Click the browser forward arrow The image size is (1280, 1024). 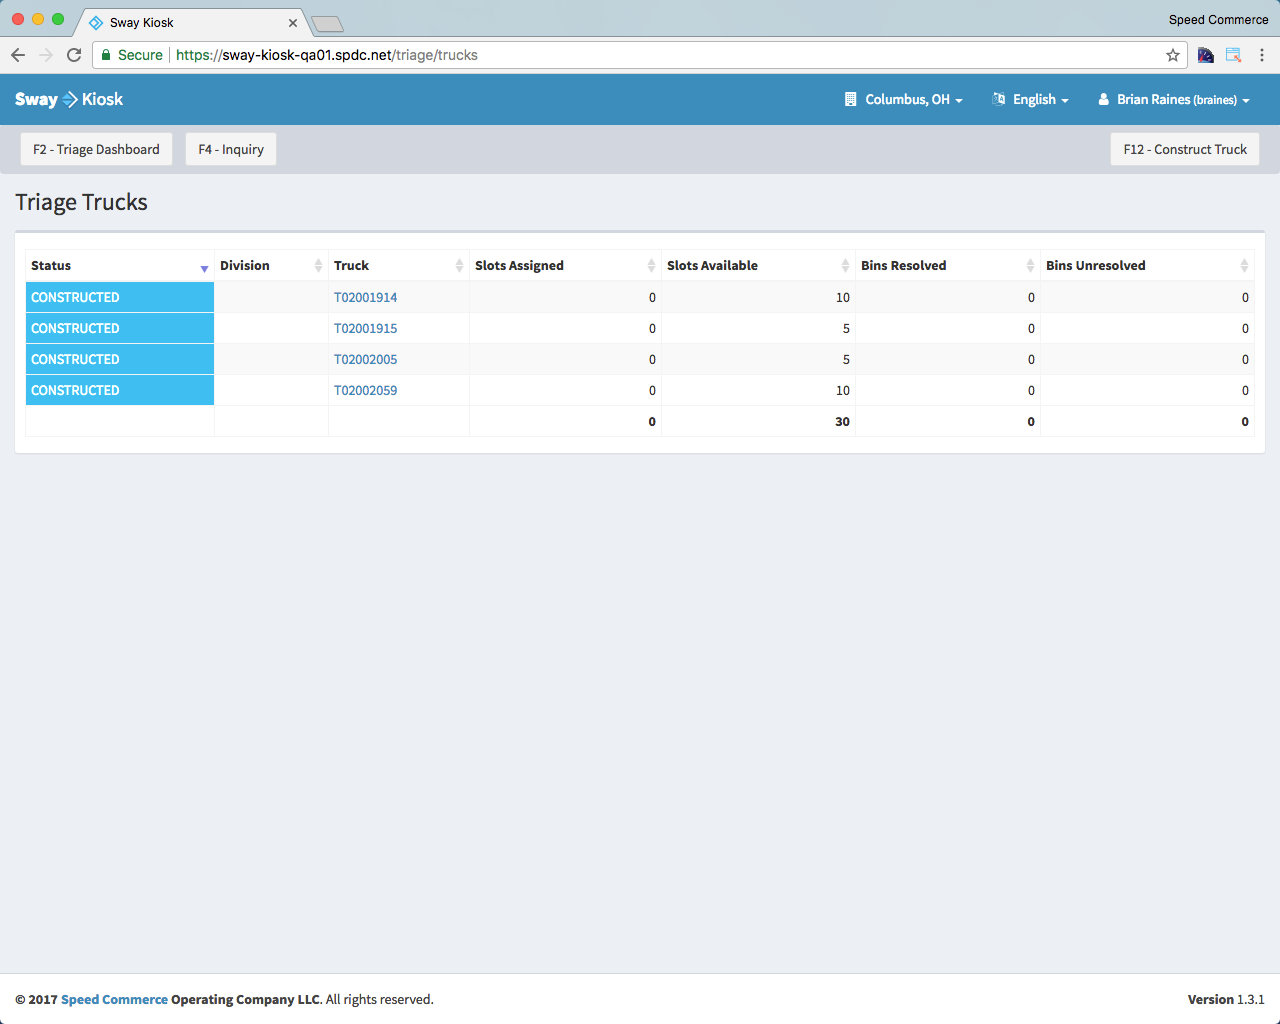pyautogui.click(x=46, y=55)
